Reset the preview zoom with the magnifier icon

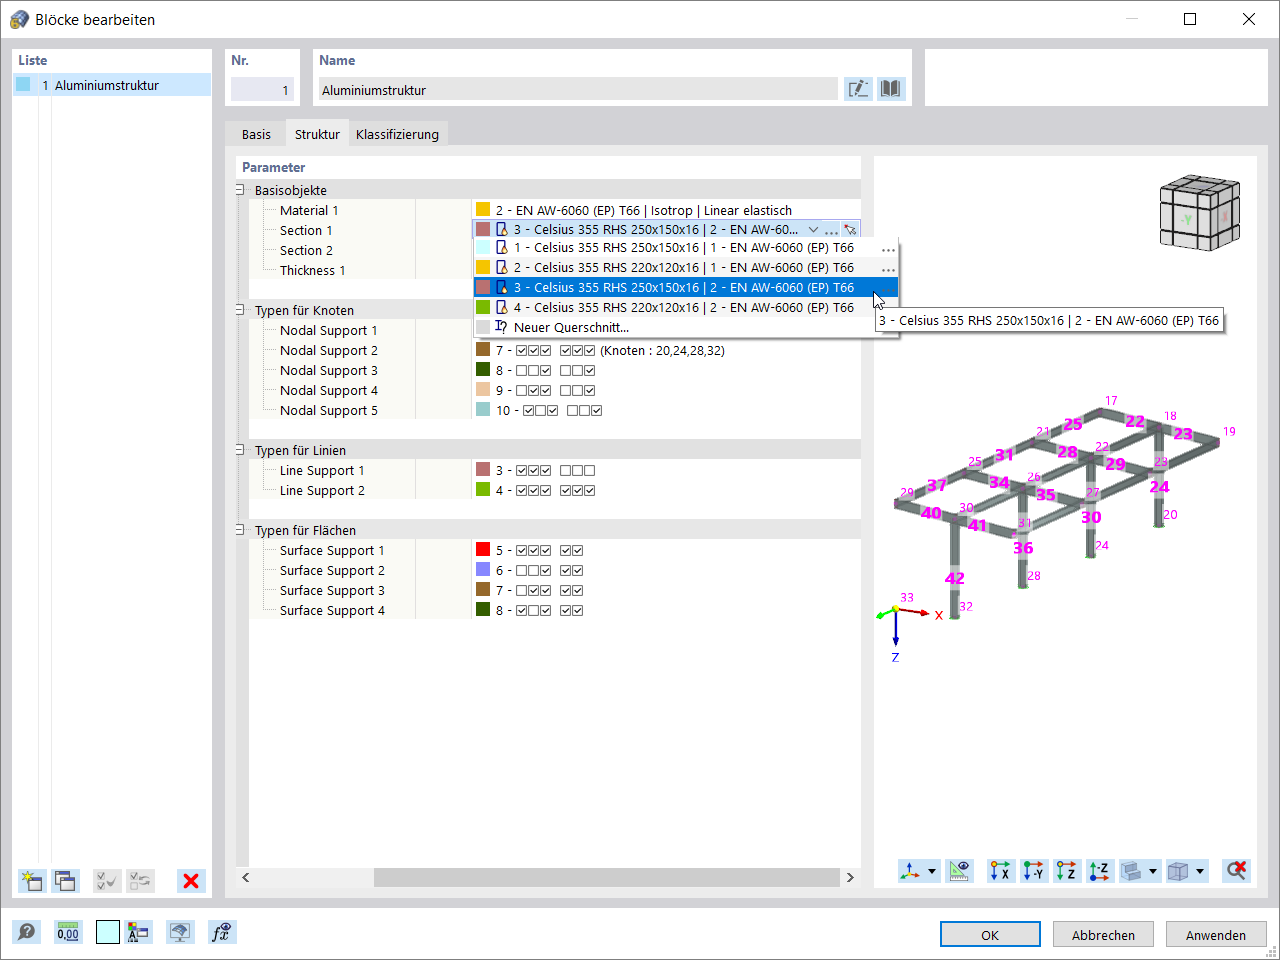1237,871
